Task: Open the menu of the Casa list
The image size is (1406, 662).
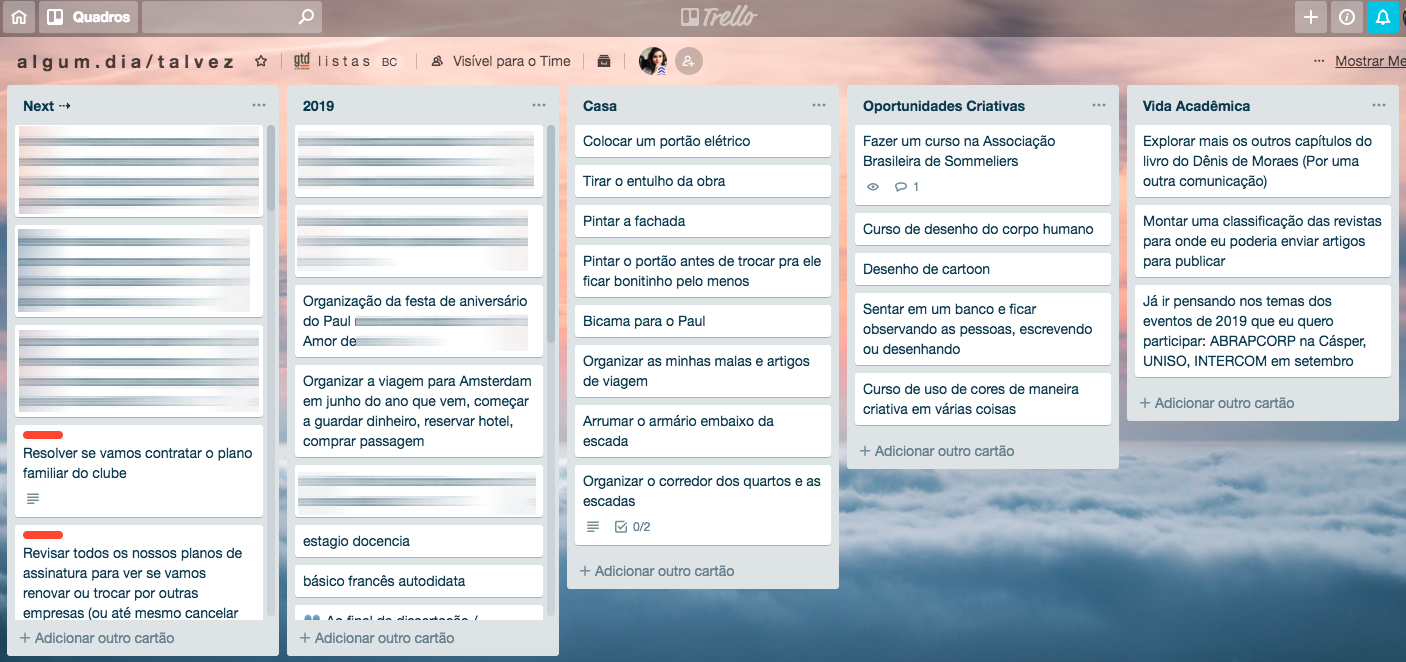Action: pos(820,104)
